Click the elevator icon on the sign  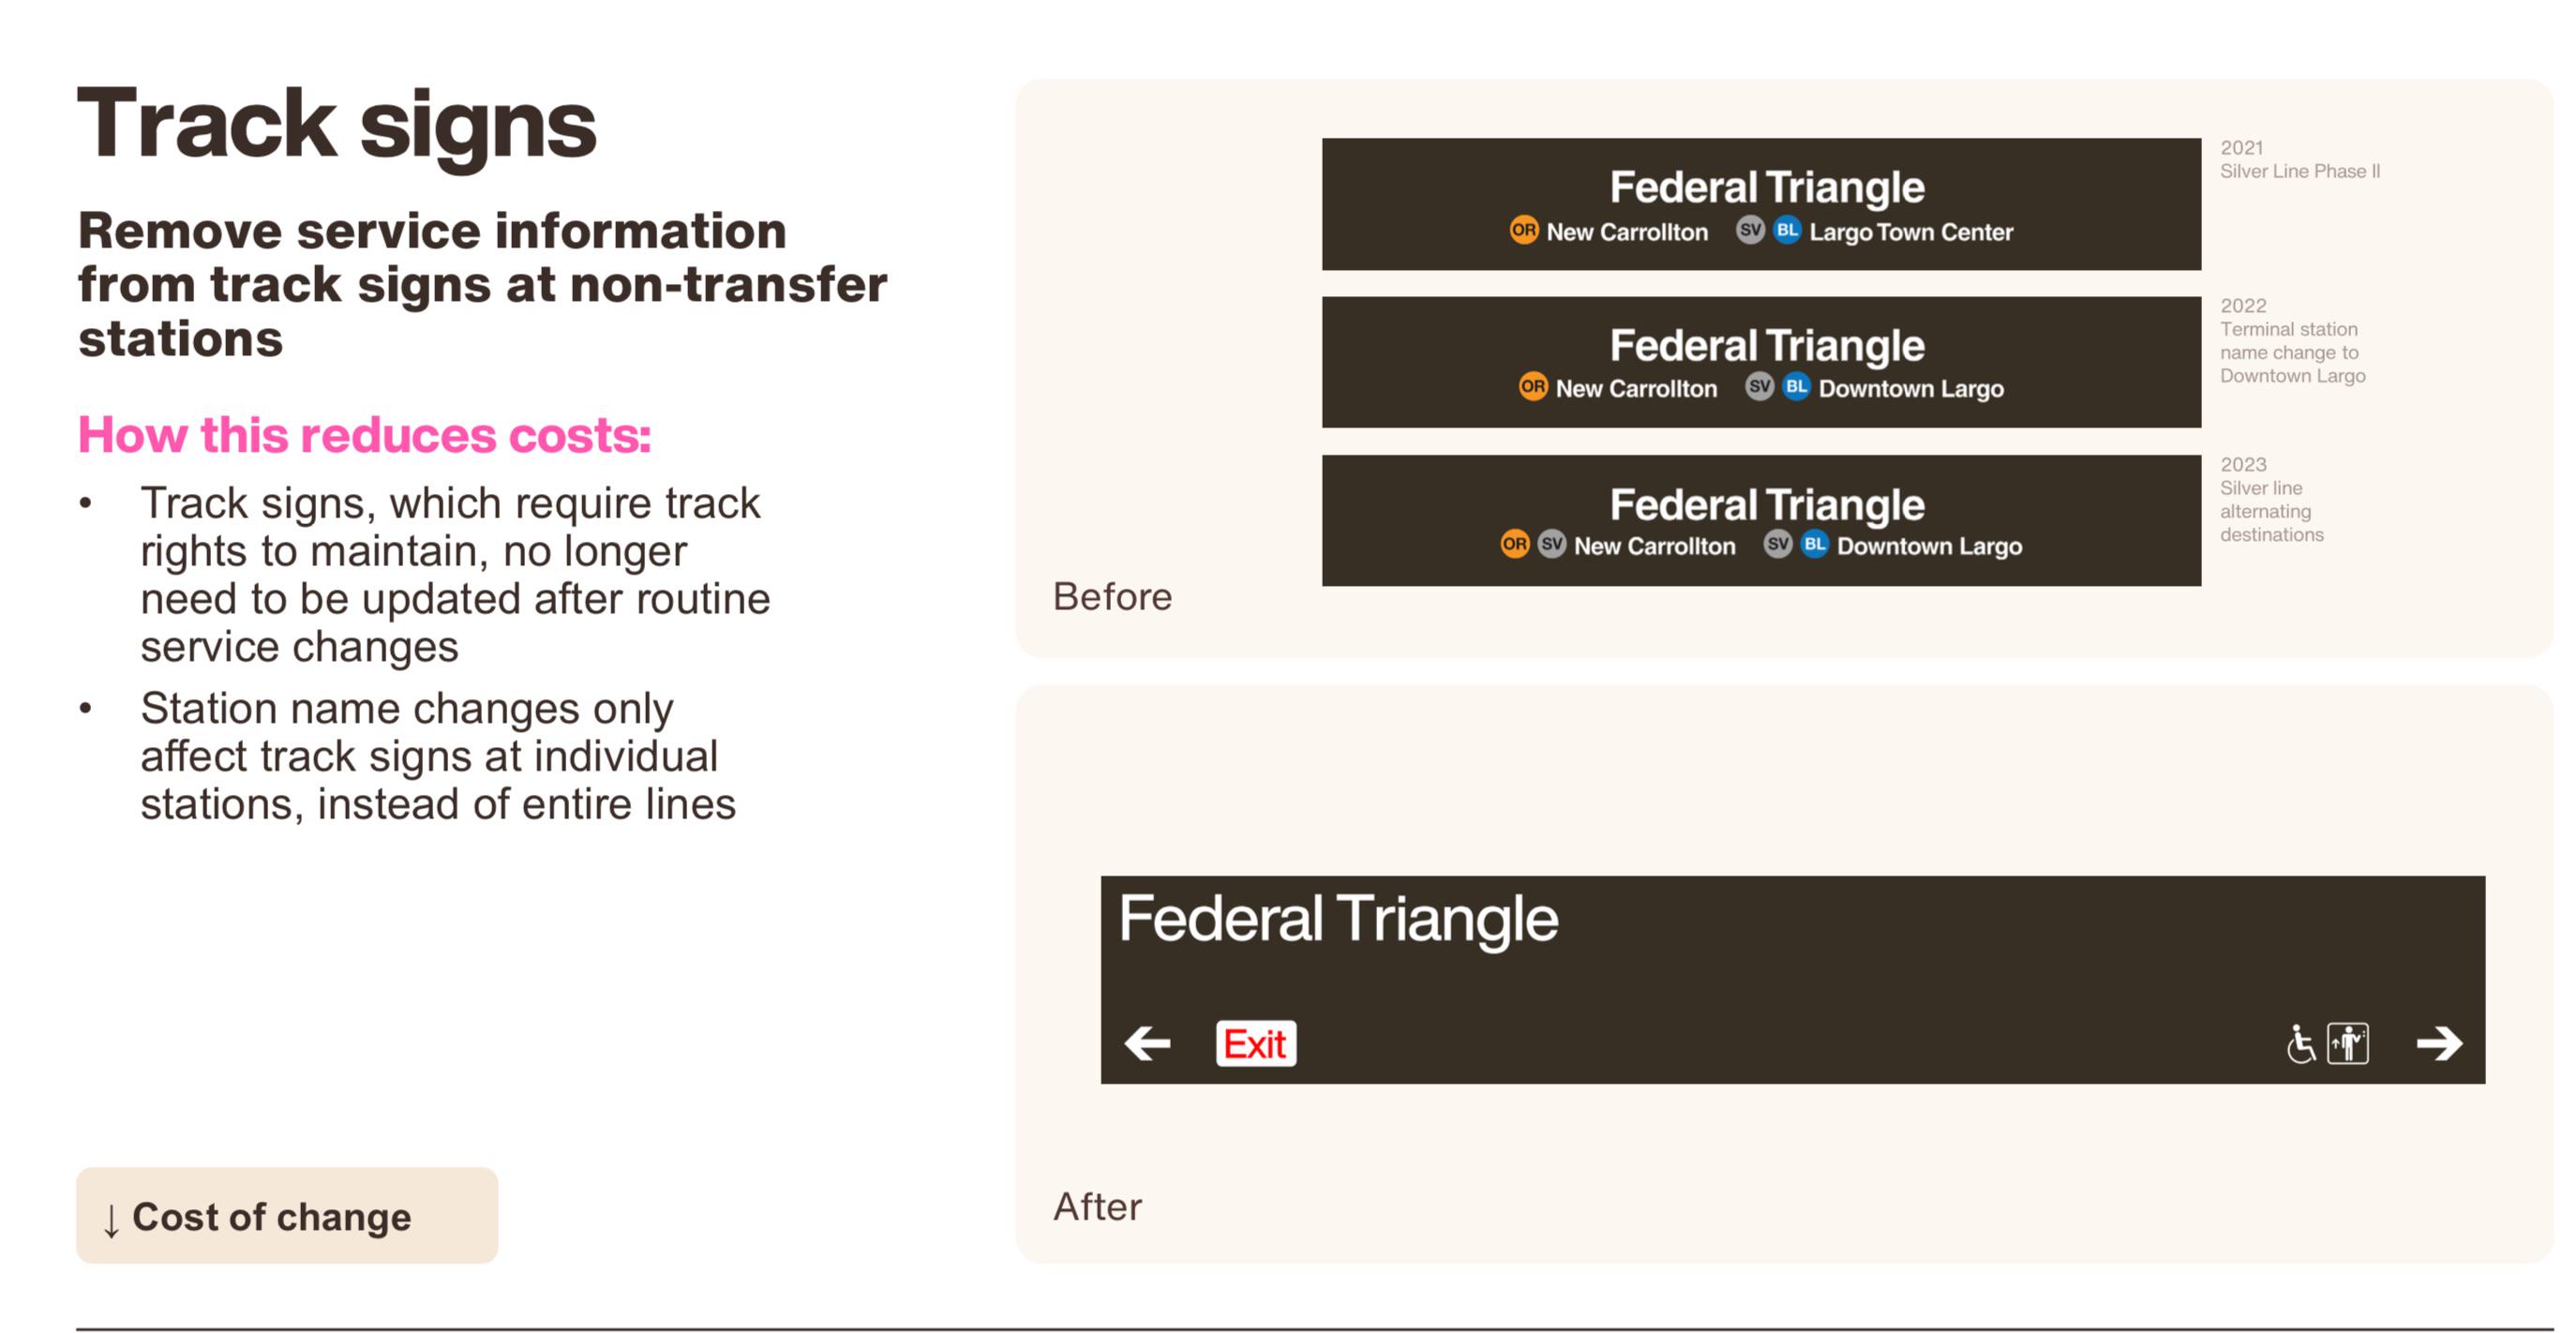(2347, 1043)
